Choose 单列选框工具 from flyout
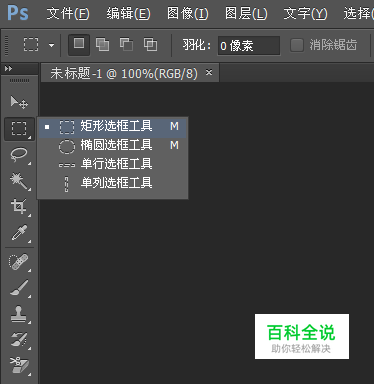Viewport: 374px width, 384px height. (x=113, y=183)
